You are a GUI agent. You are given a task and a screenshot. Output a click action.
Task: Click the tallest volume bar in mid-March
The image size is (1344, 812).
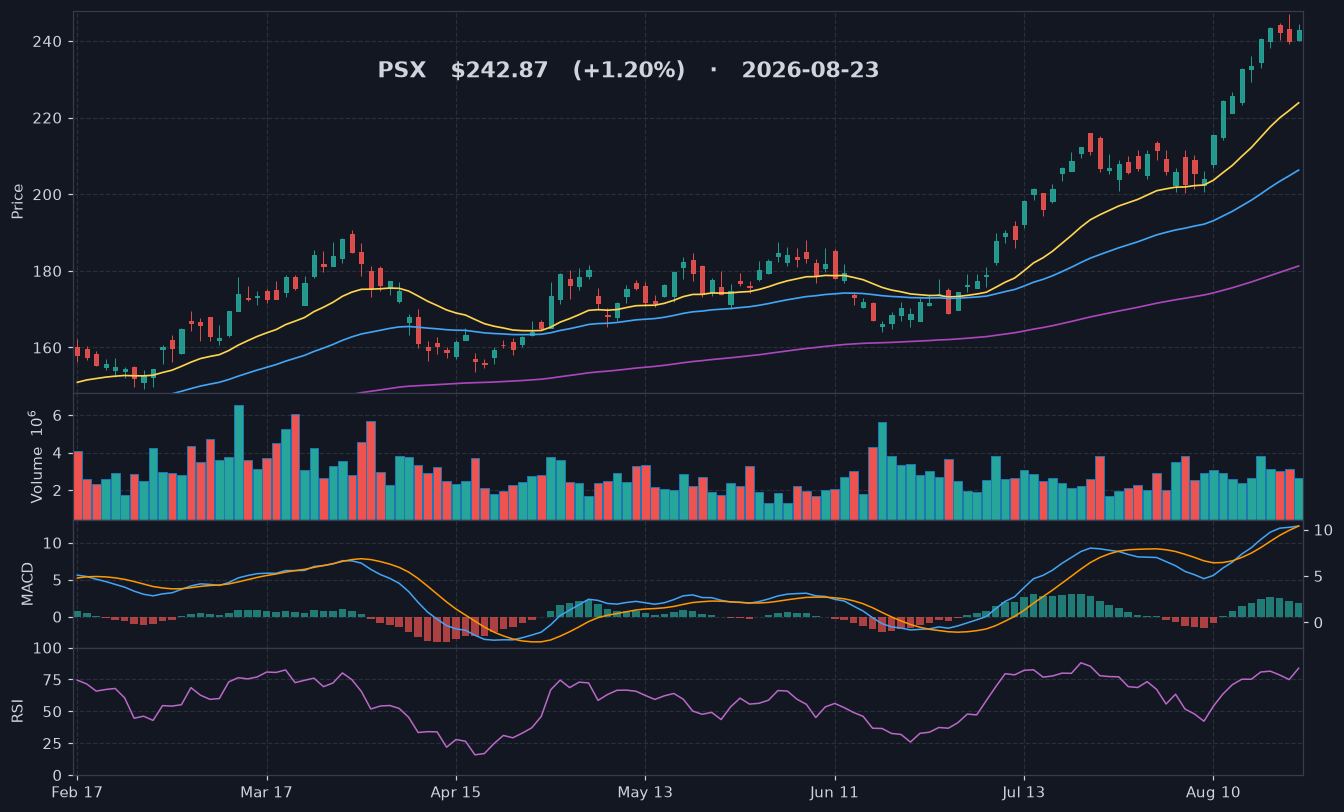[x=239, y=462]
